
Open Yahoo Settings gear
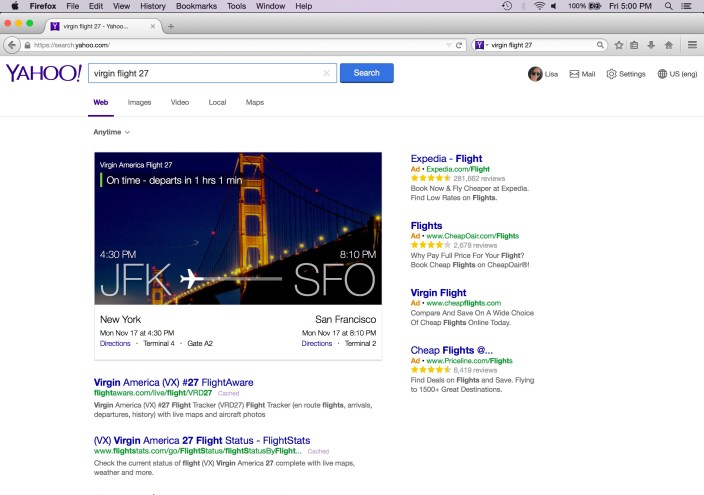(x=612, y=74)
